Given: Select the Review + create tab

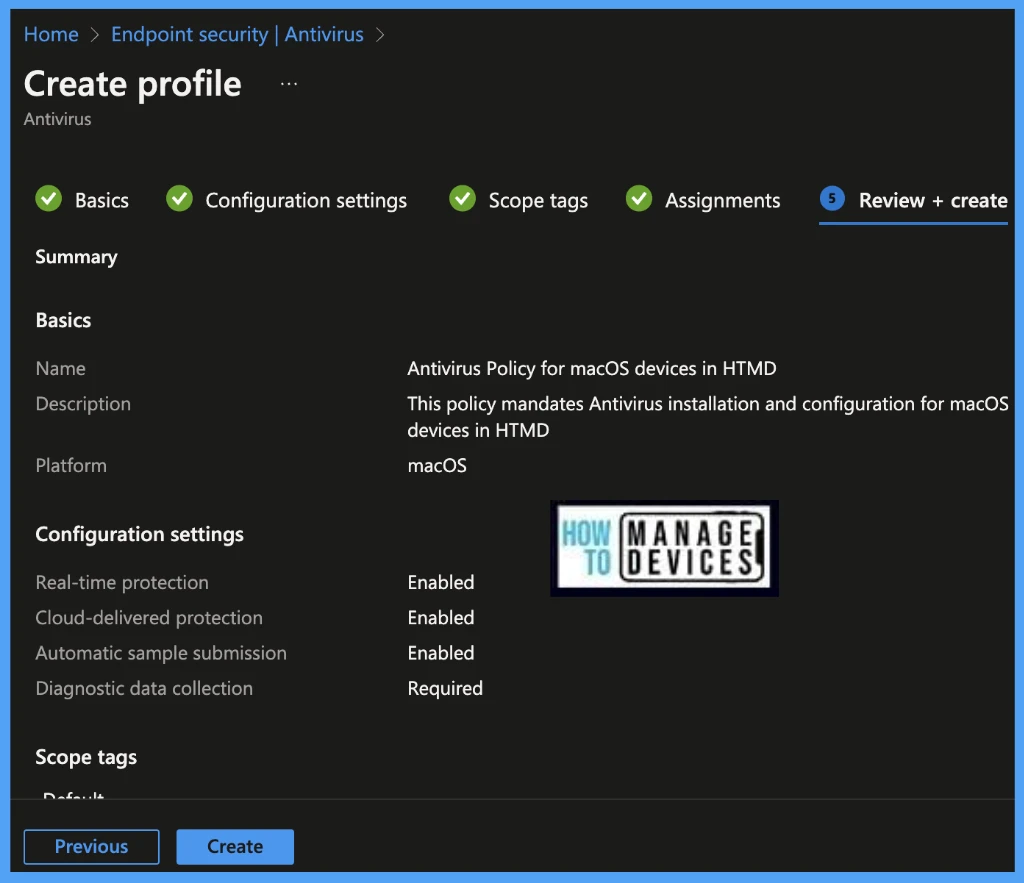Looking at the screenshot, I should [x=914, y=200].
